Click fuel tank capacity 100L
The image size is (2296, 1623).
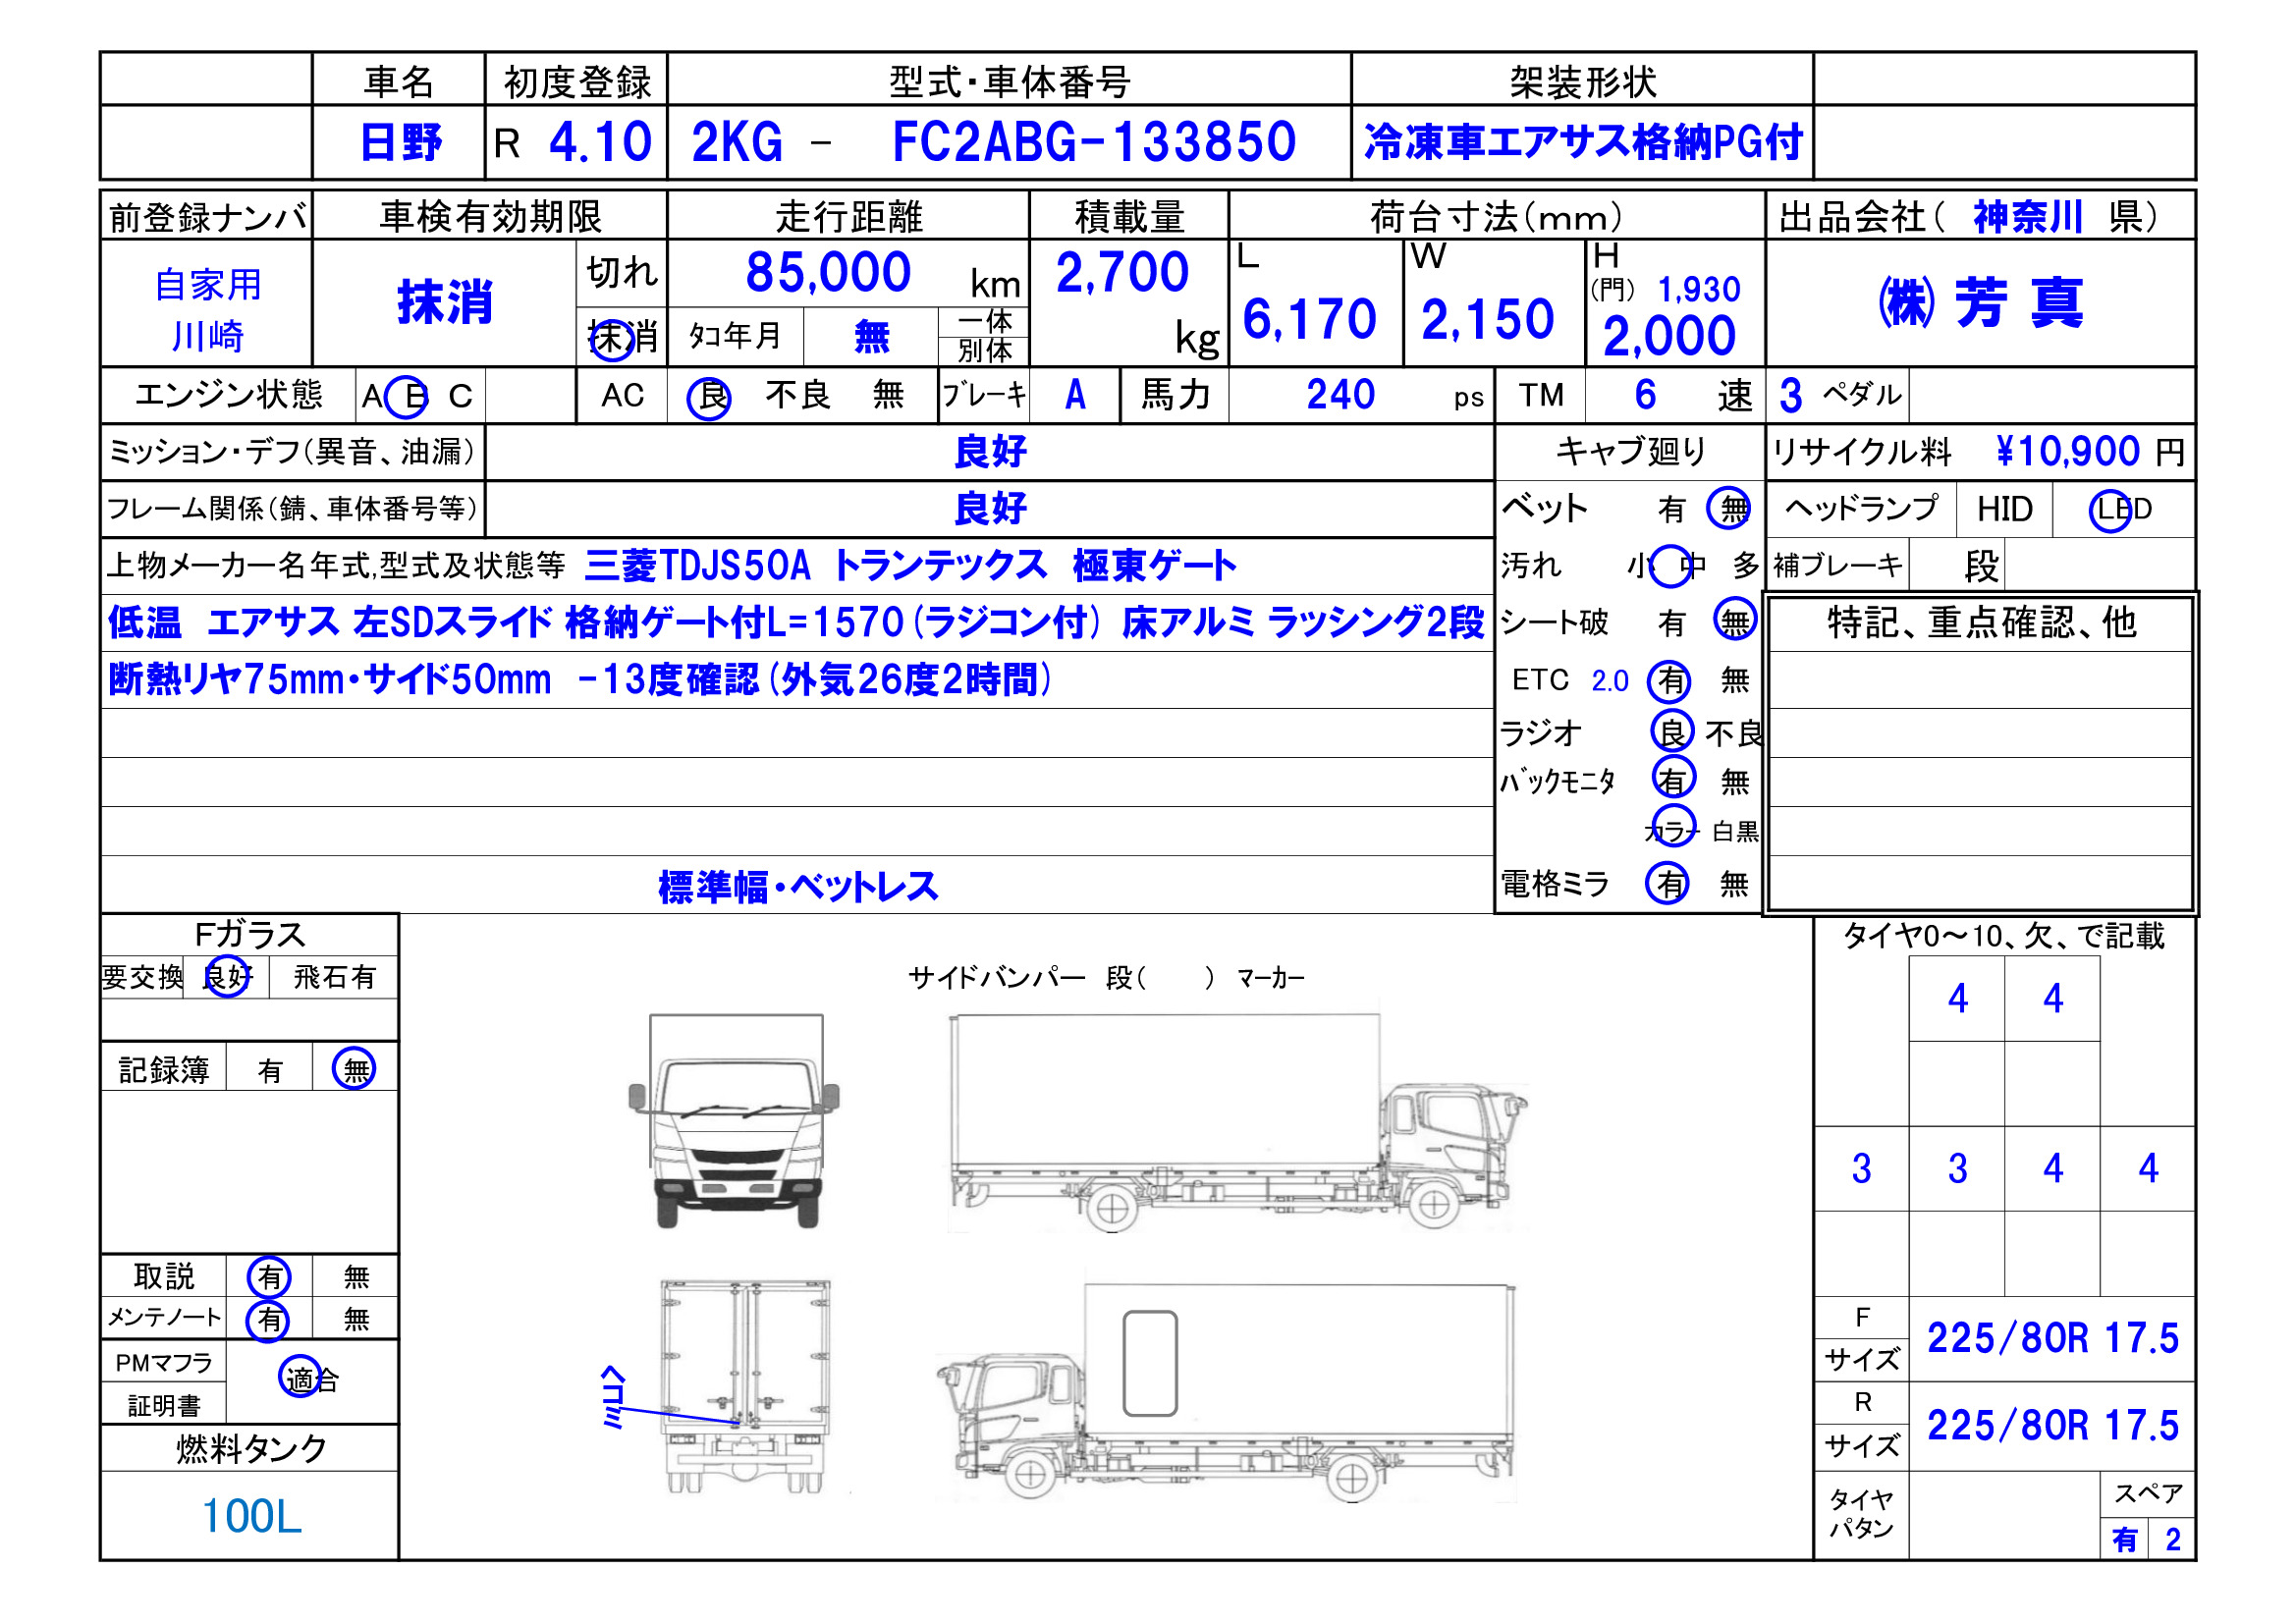pos(251,1516)
